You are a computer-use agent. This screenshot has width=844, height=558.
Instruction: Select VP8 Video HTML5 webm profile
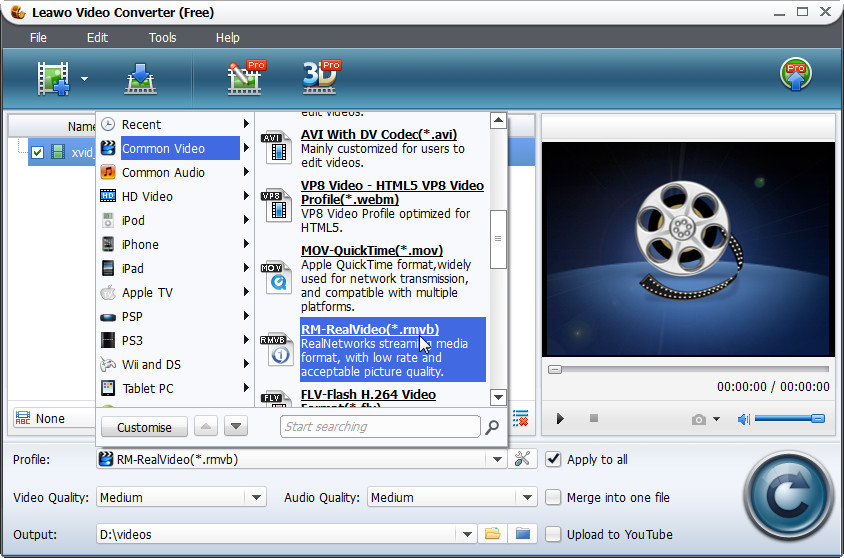tap(392, 192)
